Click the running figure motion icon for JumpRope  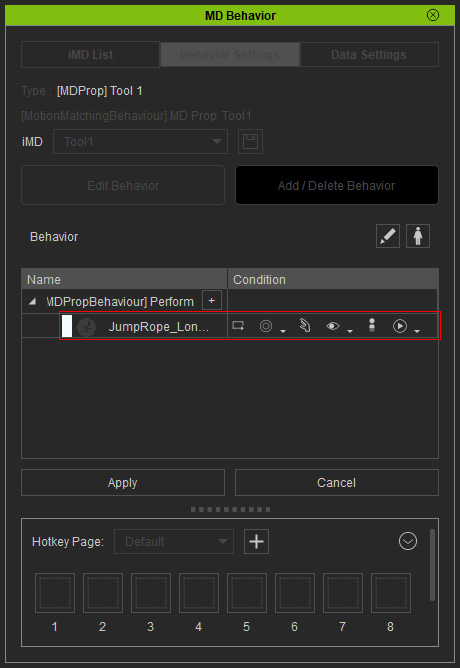(86, 327)
